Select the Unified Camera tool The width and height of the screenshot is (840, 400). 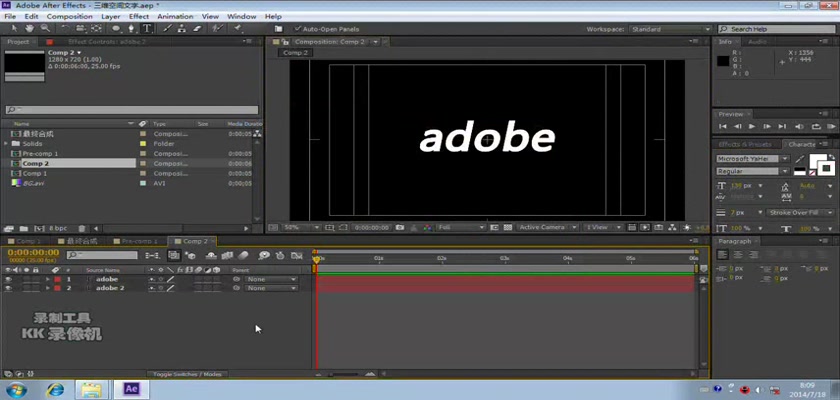pos(80,29)
